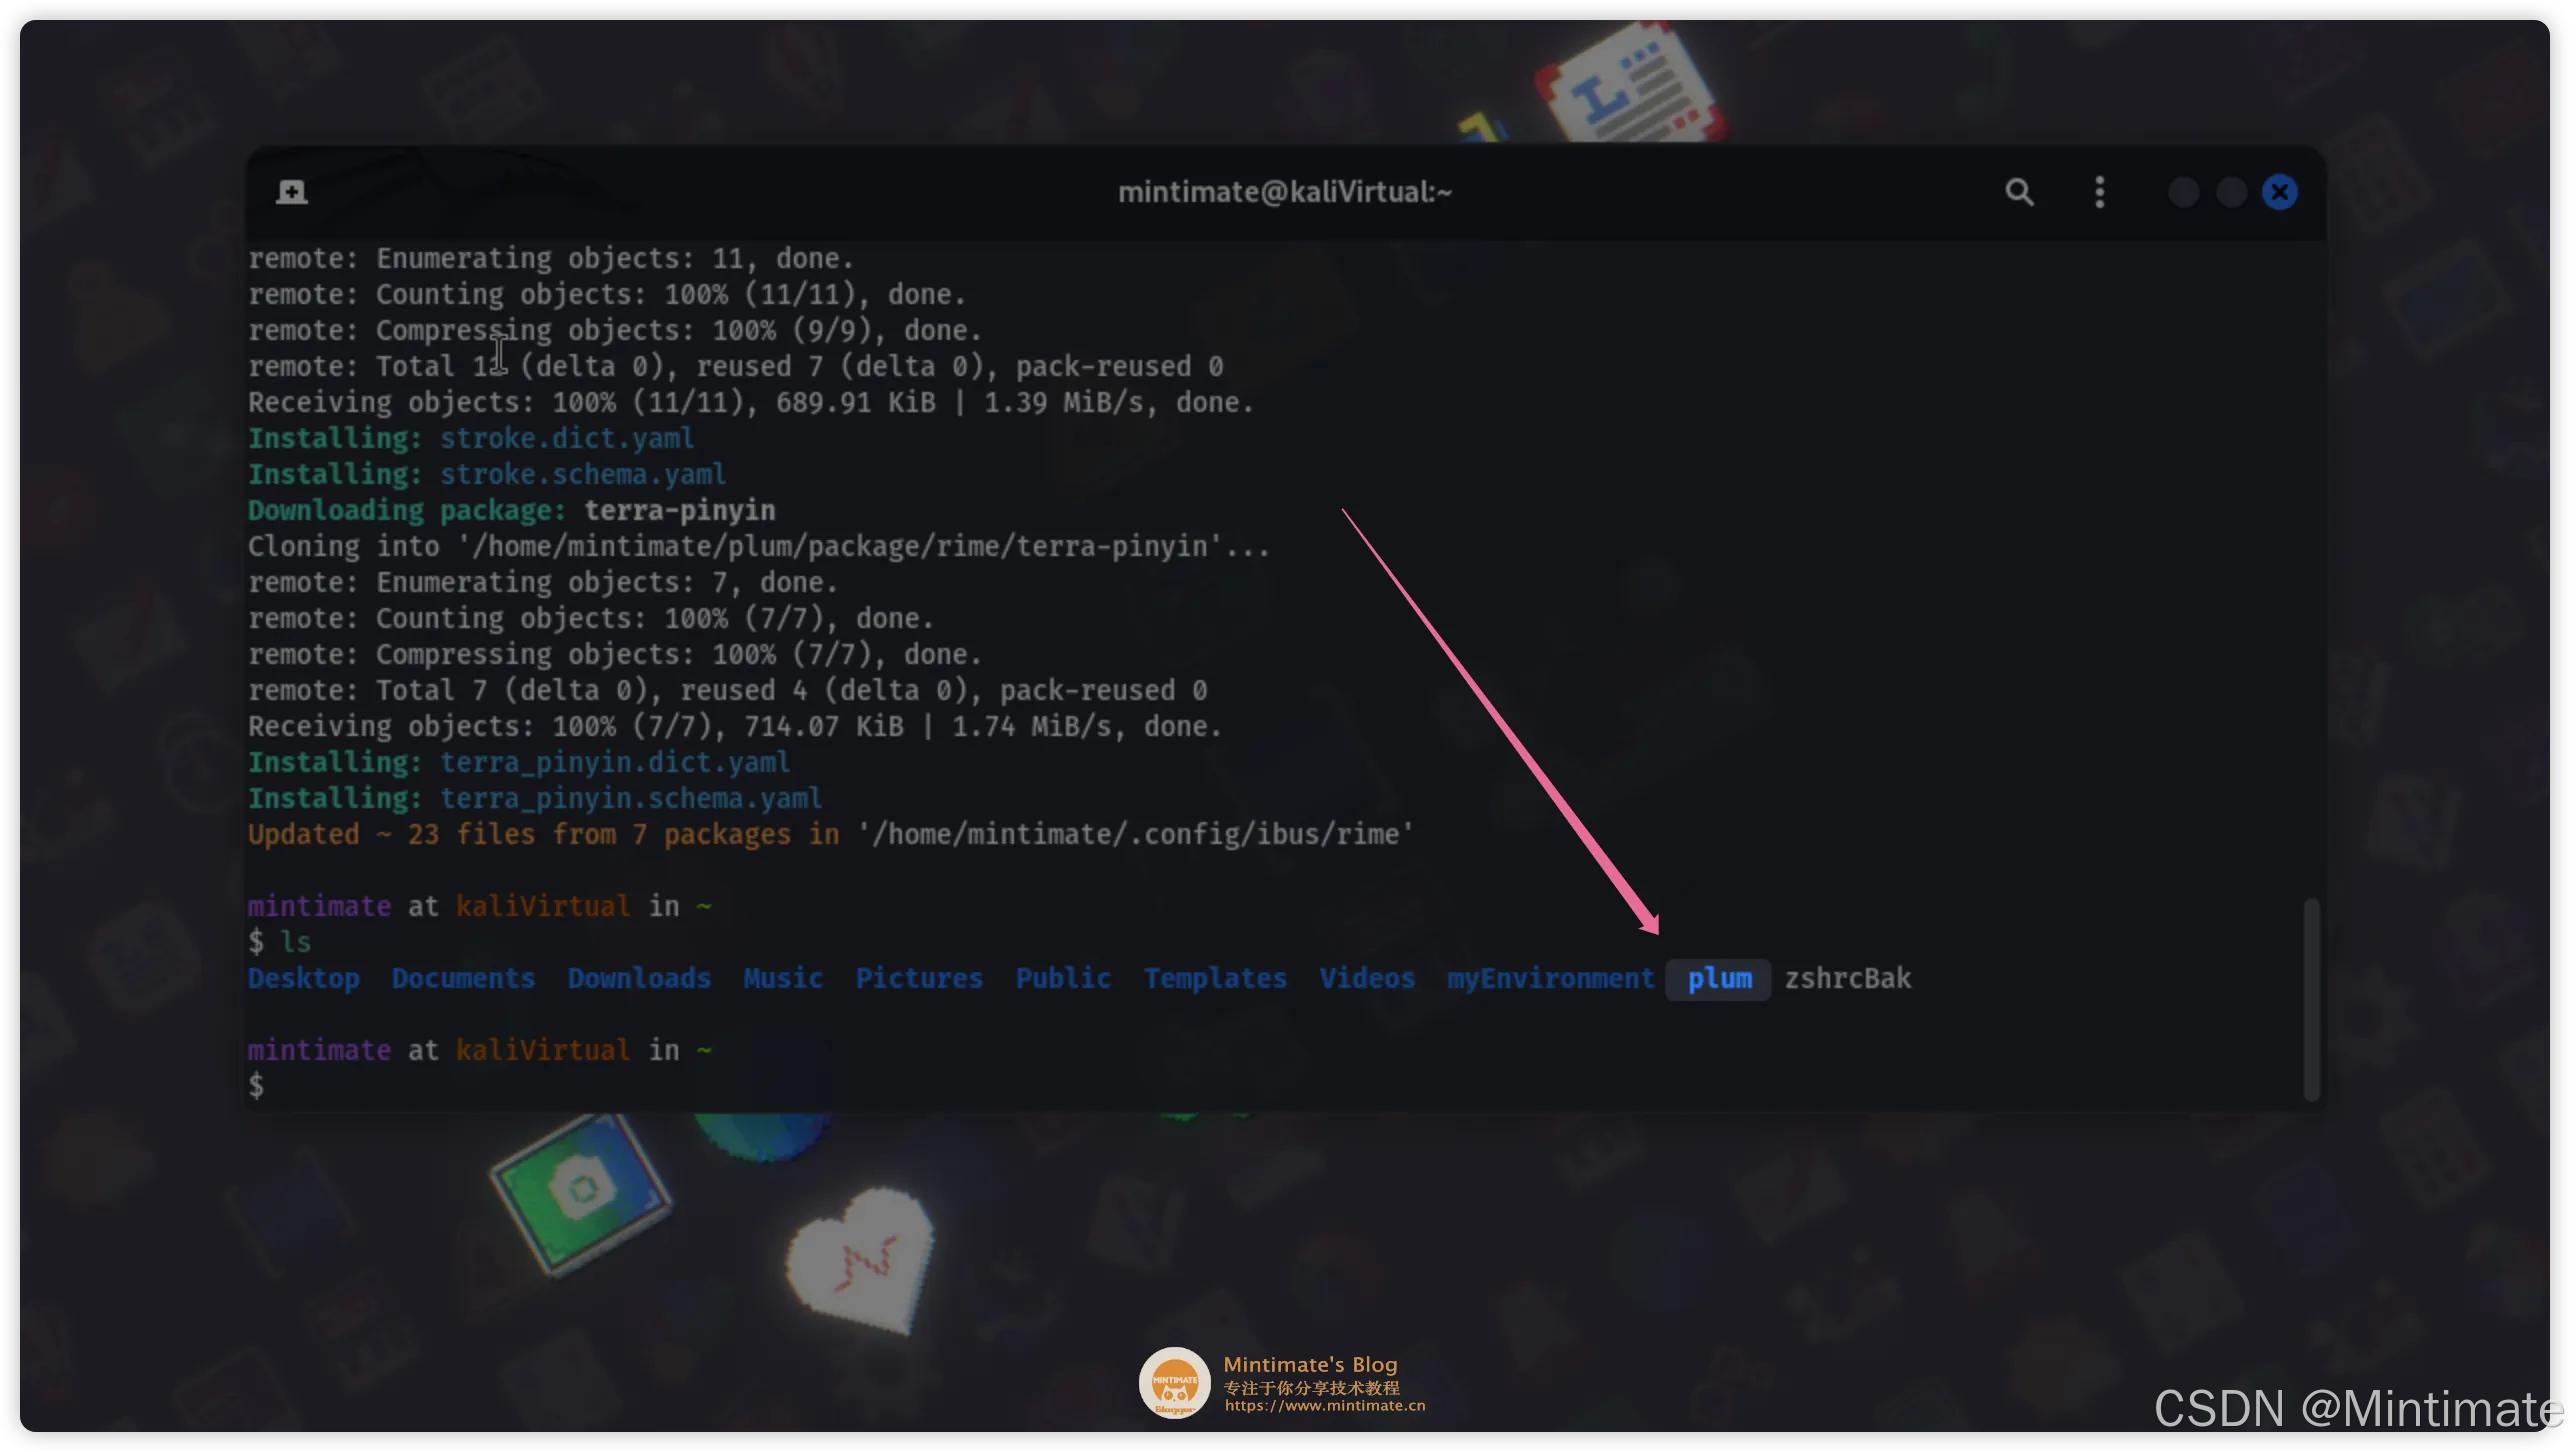Close the terminal window
The height and width of the screenshot is (1452, 2570).
pos(2279,192)
